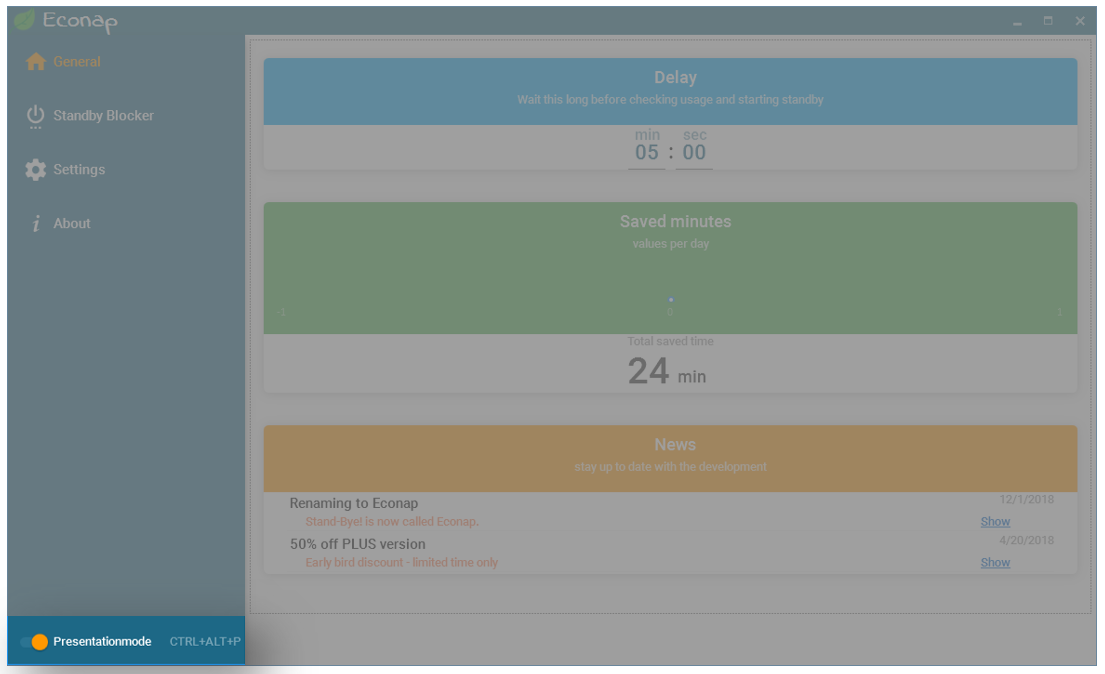
Task: Close the Econap window
Action: [1080, 21]
